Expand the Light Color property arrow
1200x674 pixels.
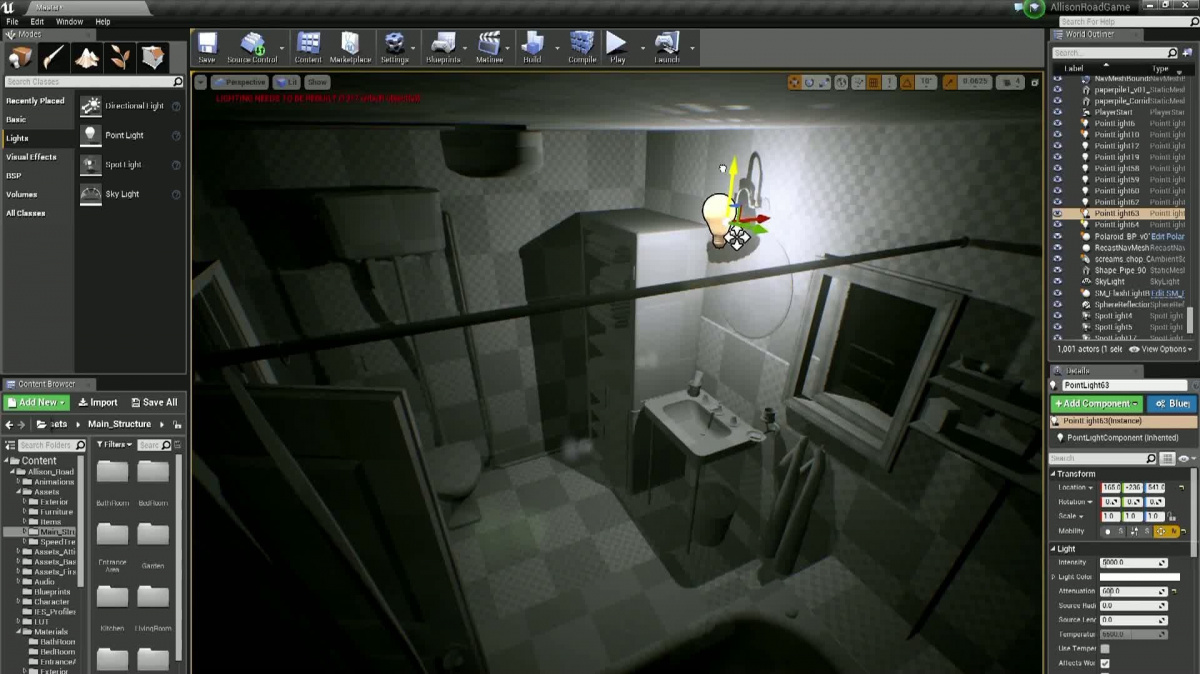point(1053,577)
